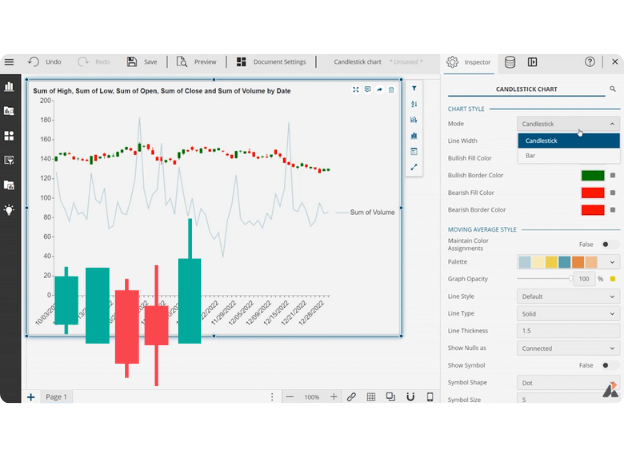The image size is (624, 457).
Task: Delete the chart widget with trash icon
Action: point(391,90)
